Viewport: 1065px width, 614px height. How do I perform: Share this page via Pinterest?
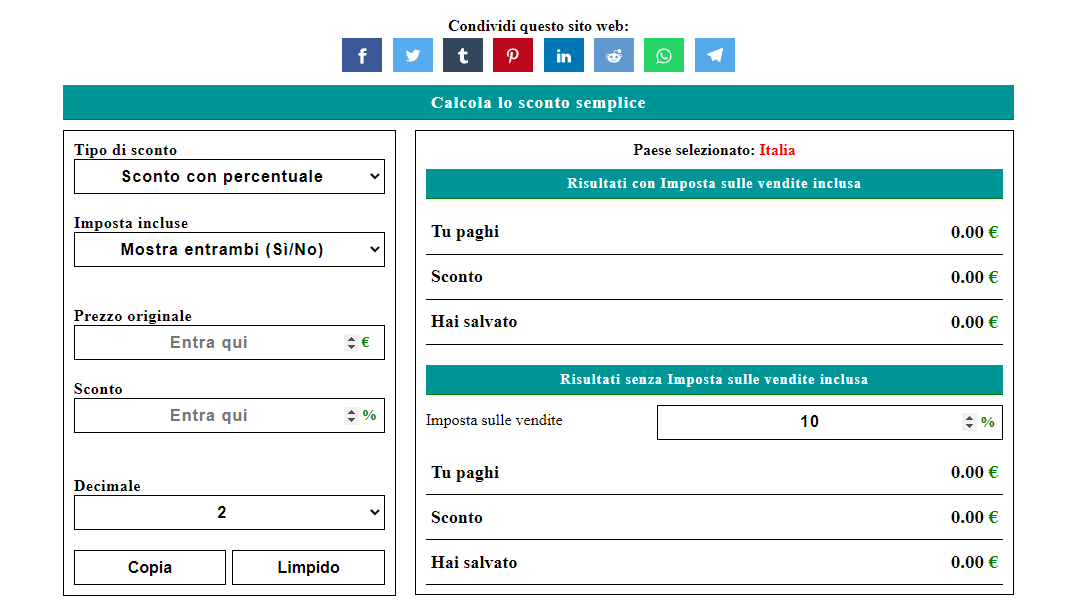click(x=512, y=55)
